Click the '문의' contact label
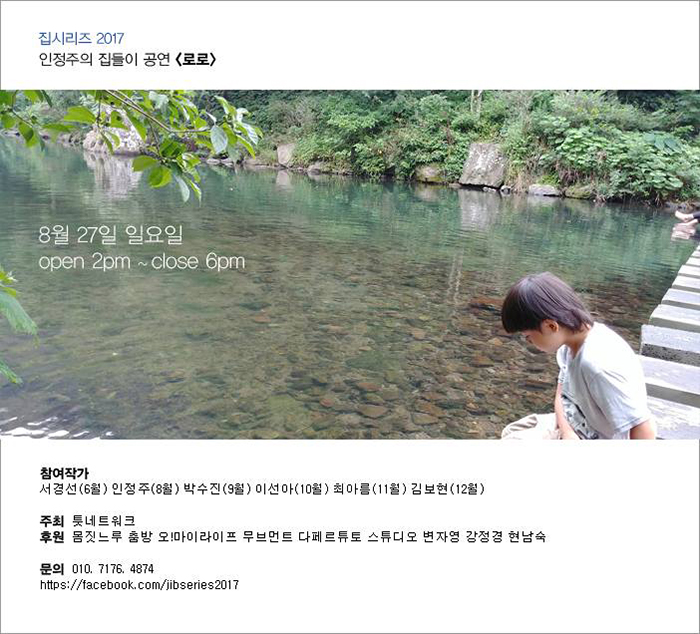The image size is (700, 634). tap(52, 569)
